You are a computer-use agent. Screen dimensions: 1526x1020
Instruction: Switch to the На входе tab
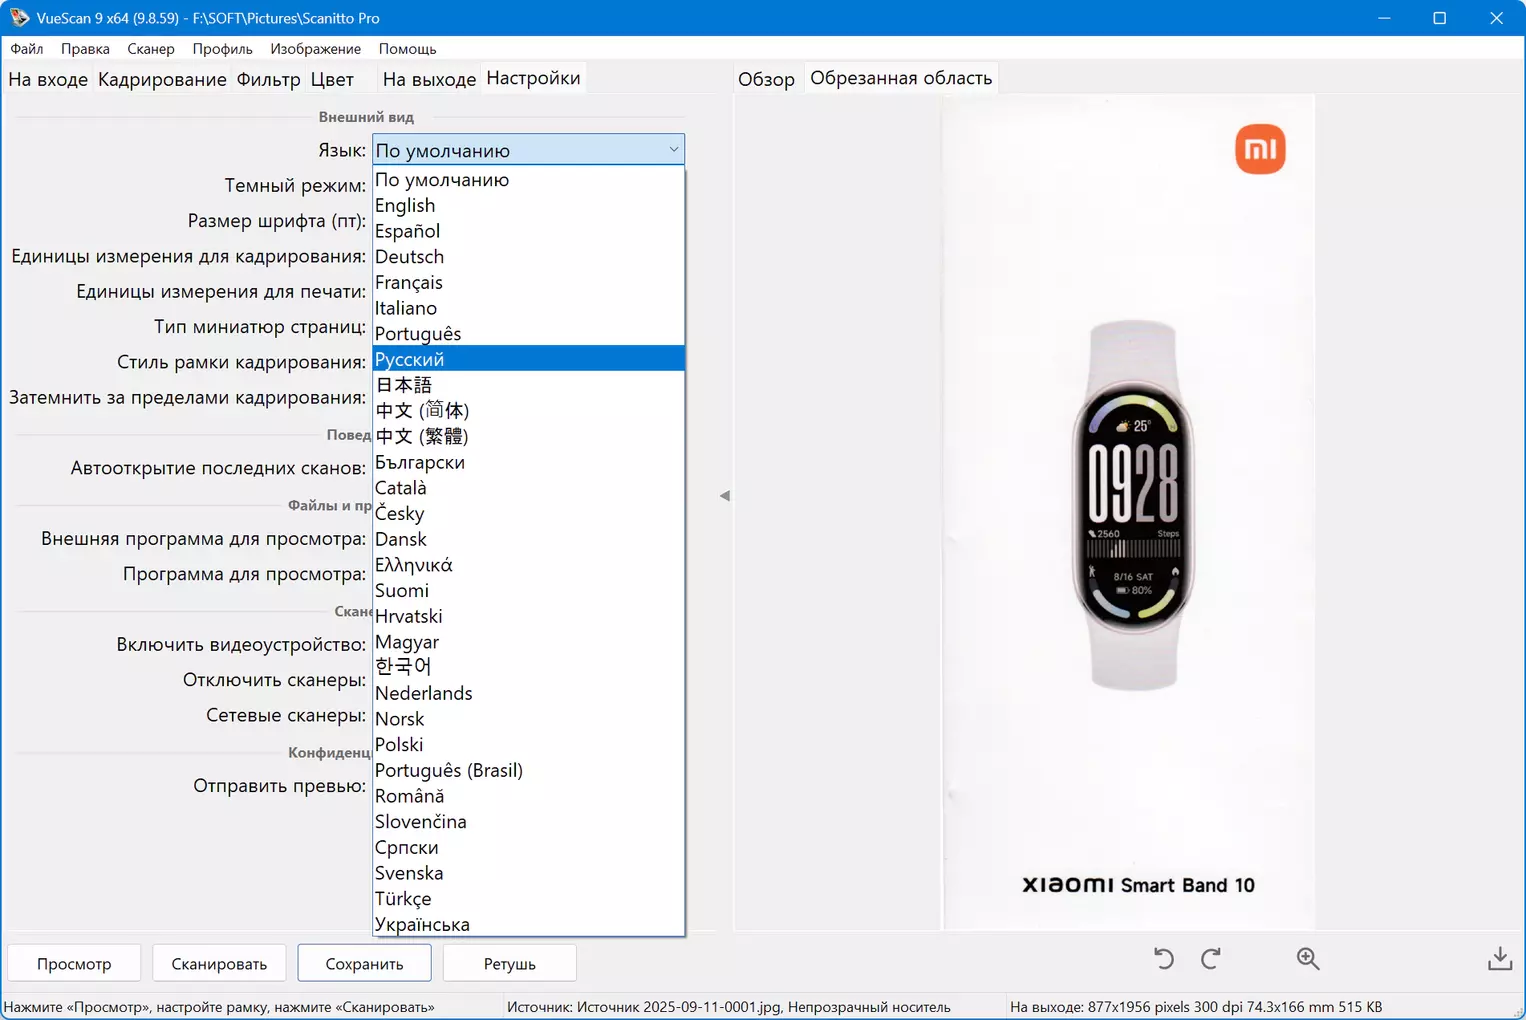click(x=48, y=79)
